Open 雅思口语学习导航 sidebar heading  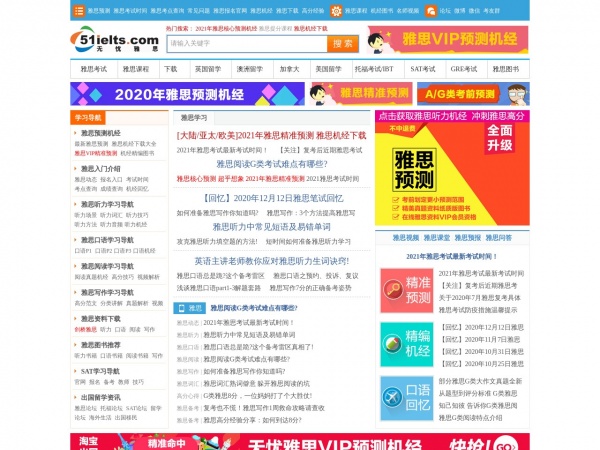click(107, 240)
